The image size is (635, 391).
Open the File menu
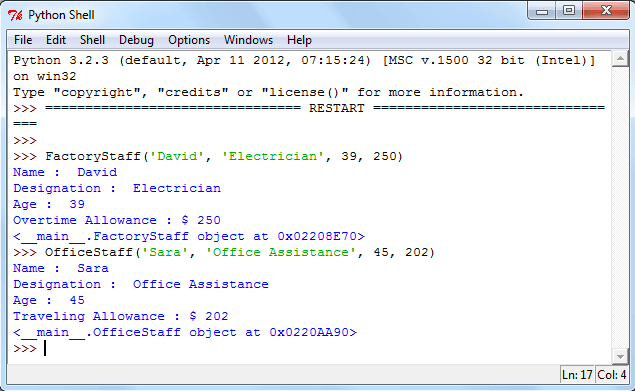click(23, 40)
